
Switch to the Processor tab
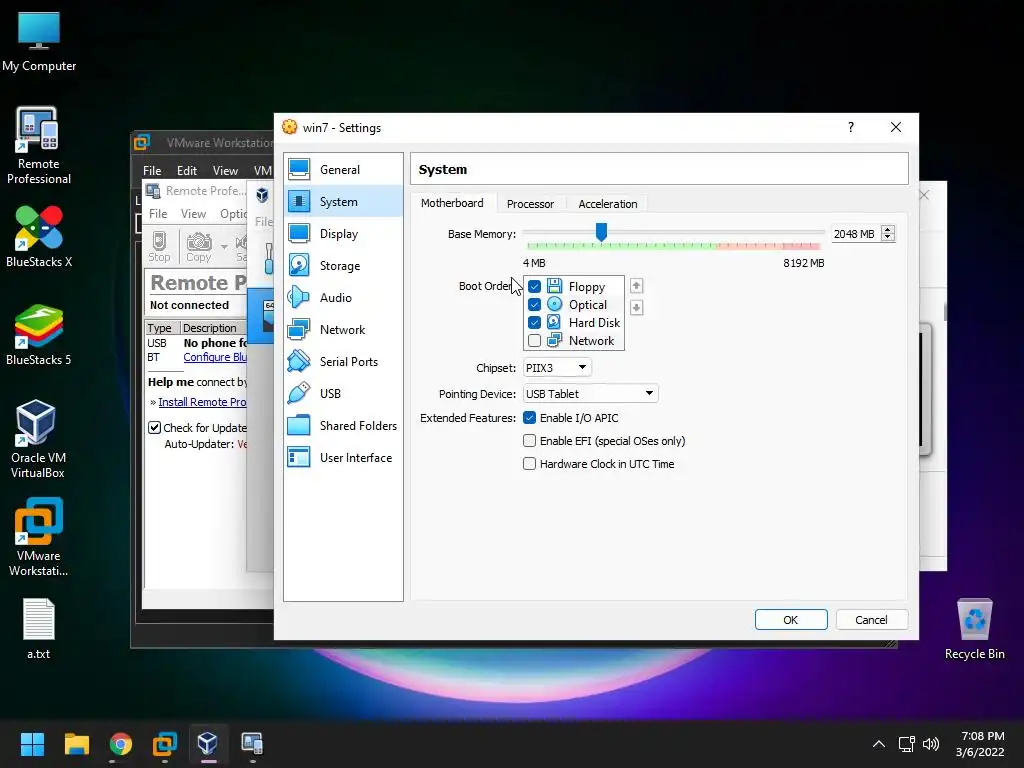(530, 204)
